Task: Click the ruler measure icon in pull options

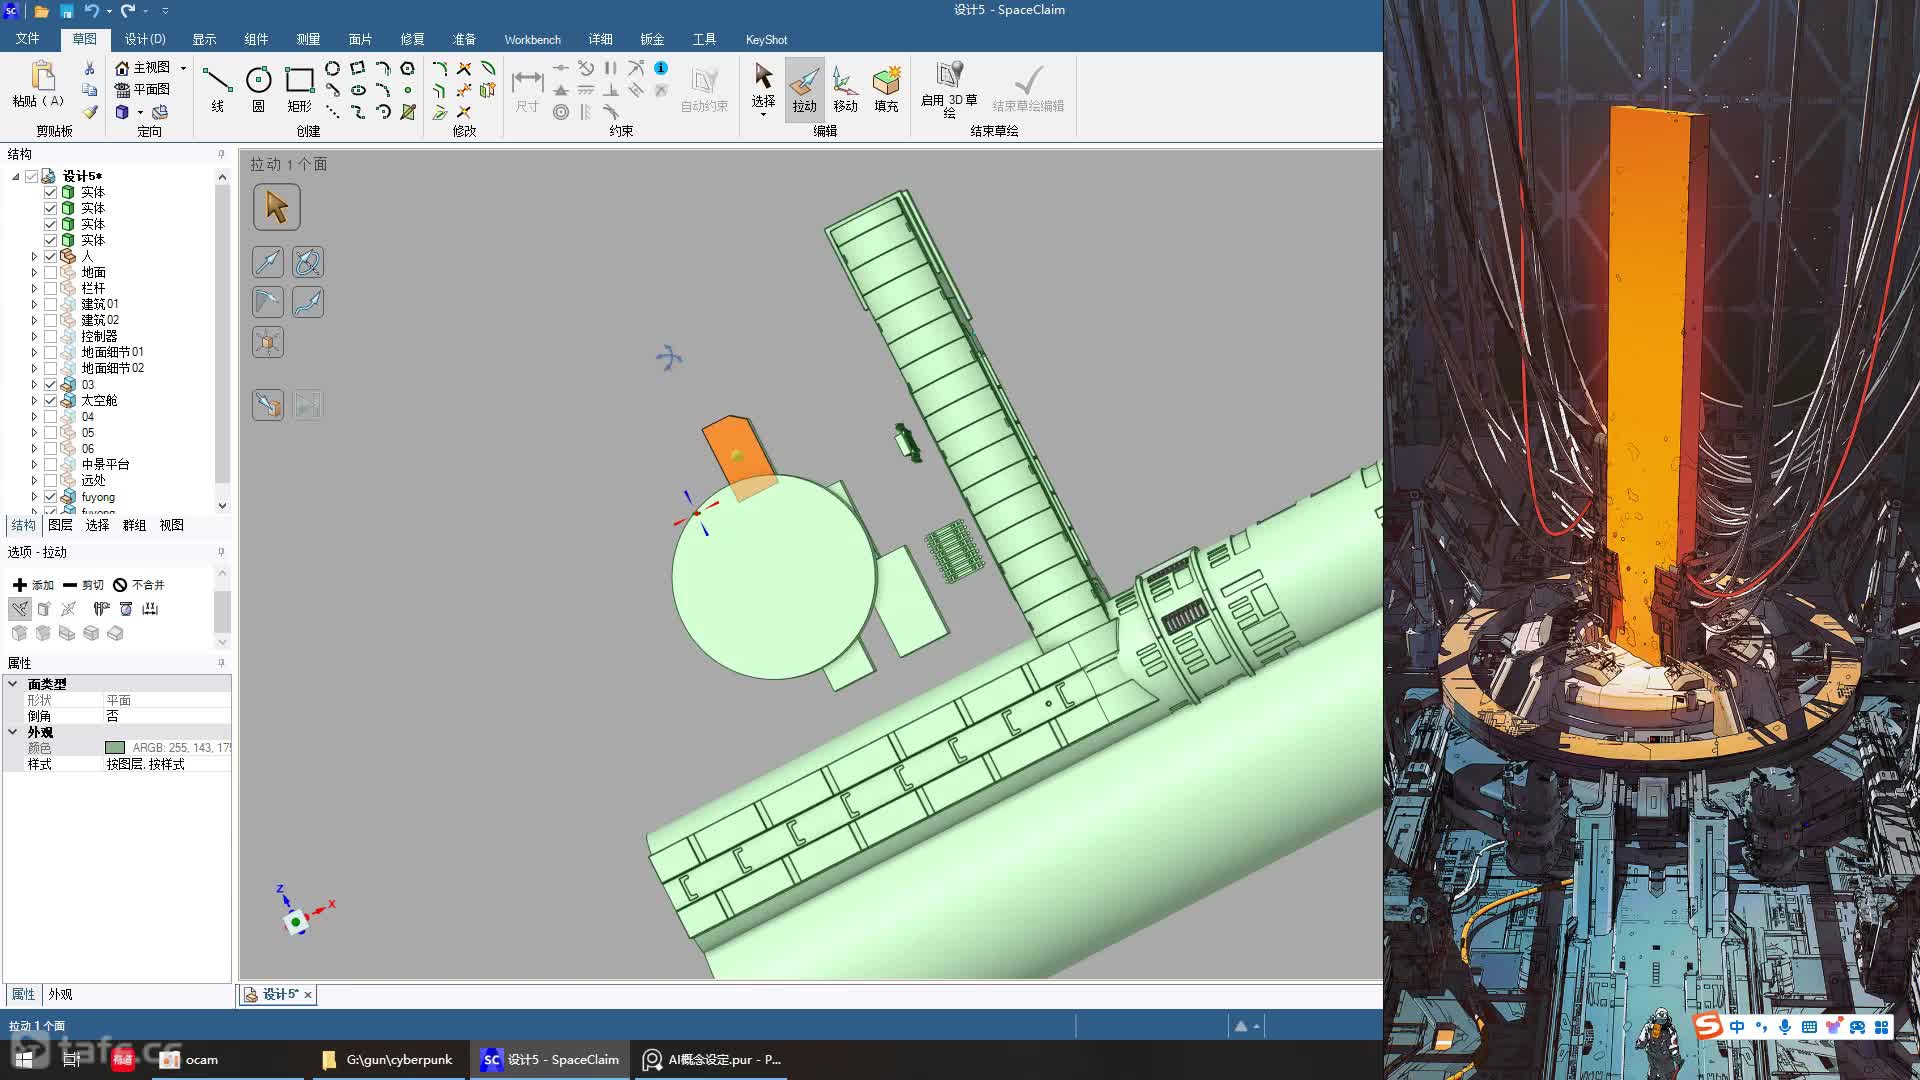Action: pos(150,609)
